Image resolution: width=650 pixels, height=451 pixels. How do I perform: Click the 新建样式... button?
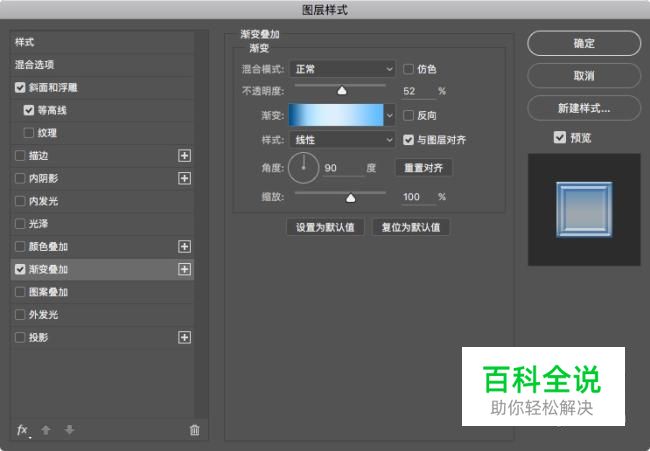584,108
